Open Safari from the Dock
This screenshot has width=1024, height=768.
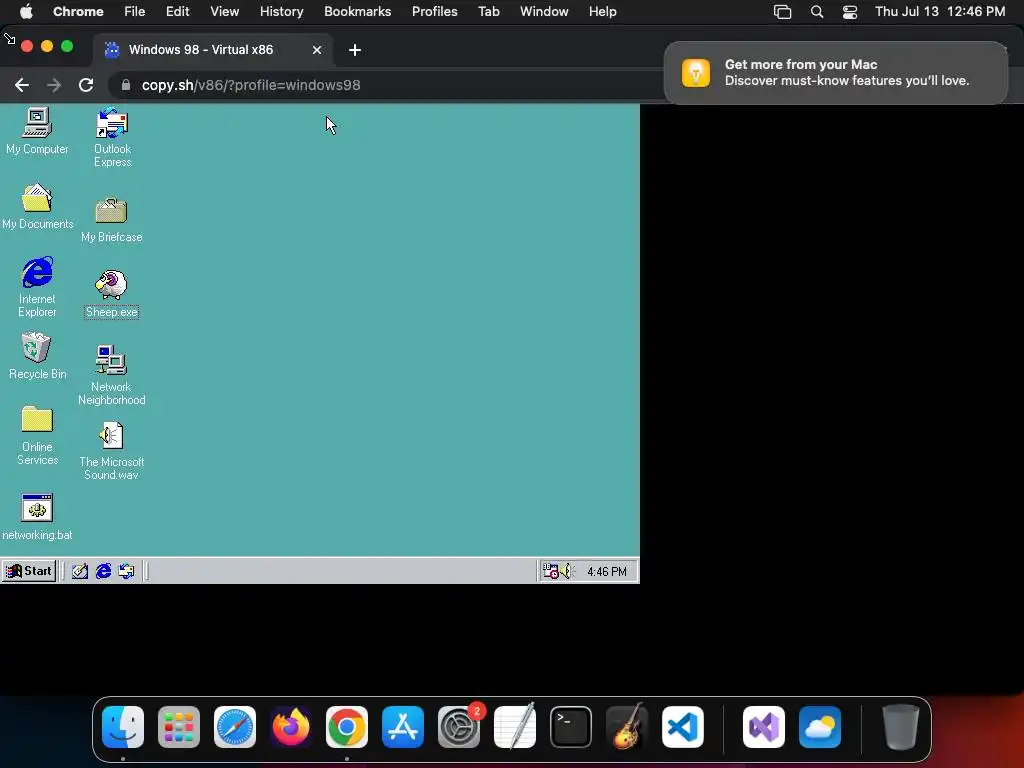(235, 727)
